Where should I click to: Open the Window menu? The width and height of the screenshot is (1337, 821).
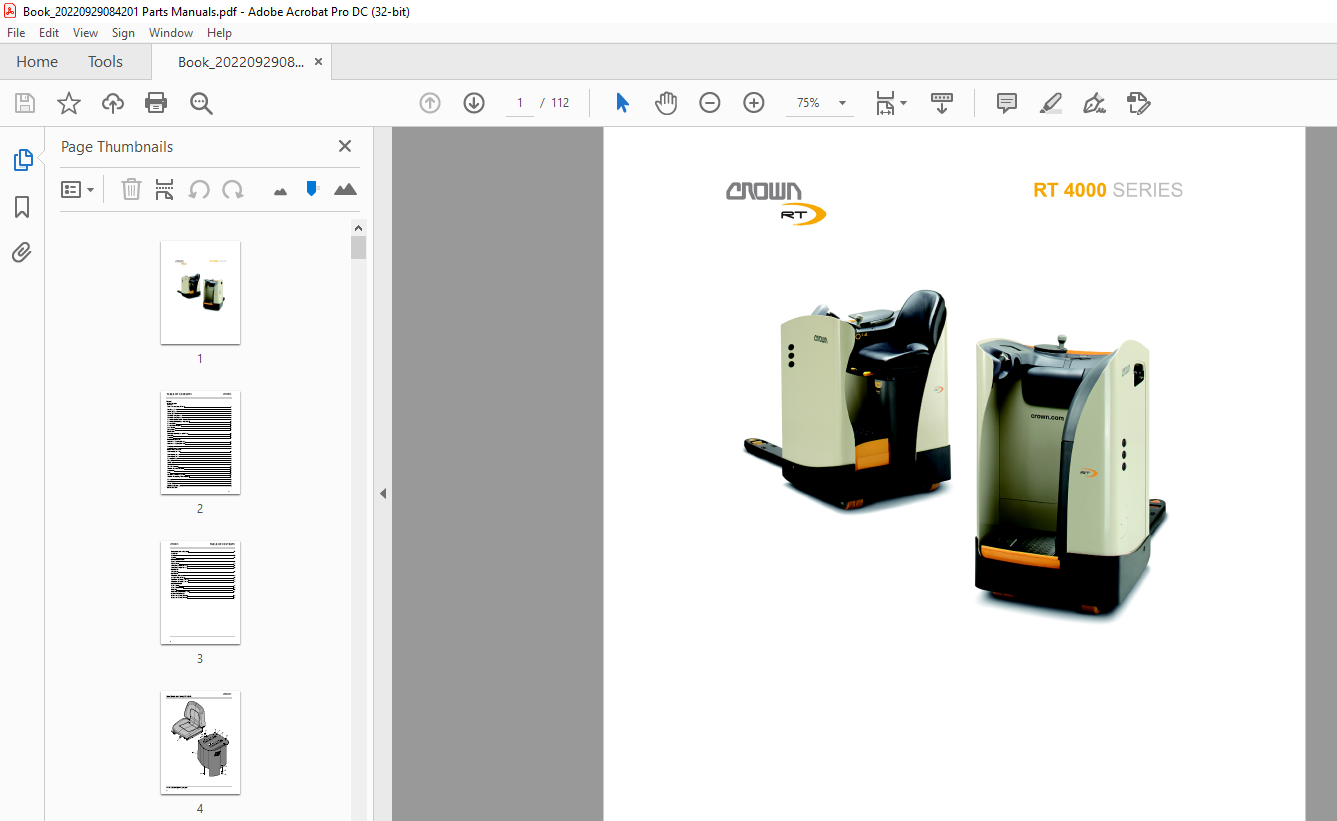171,33
